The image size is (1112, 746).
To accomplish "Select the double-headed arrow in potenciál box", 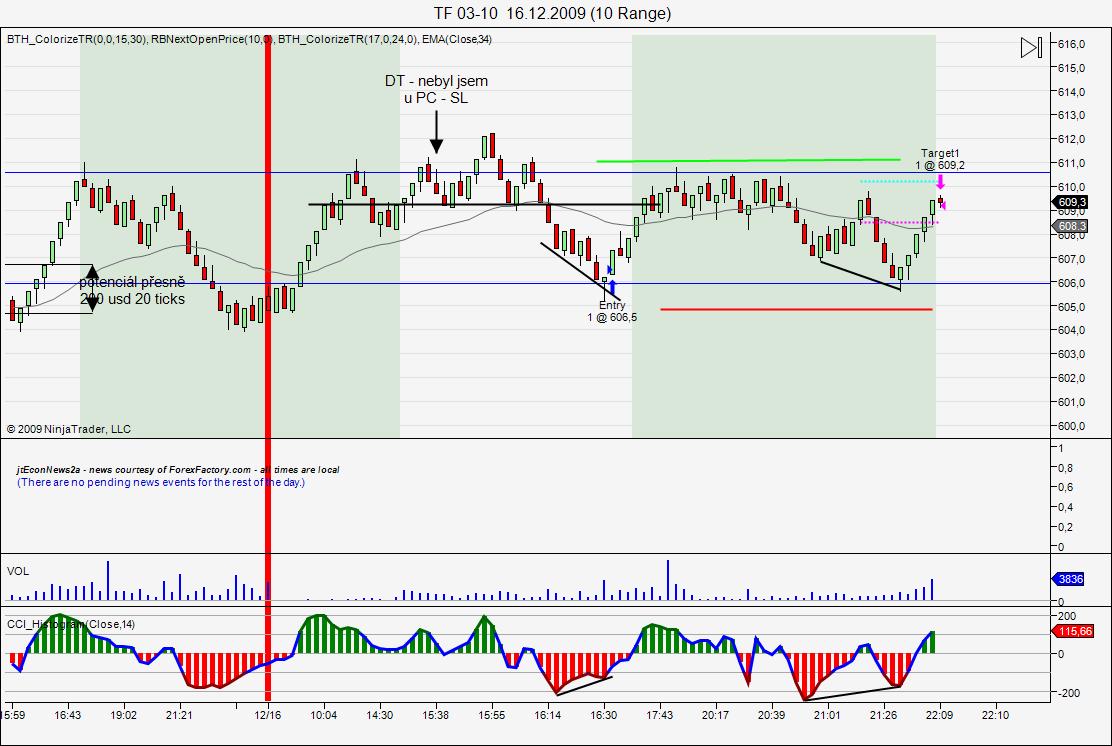I will click(92, 289).
